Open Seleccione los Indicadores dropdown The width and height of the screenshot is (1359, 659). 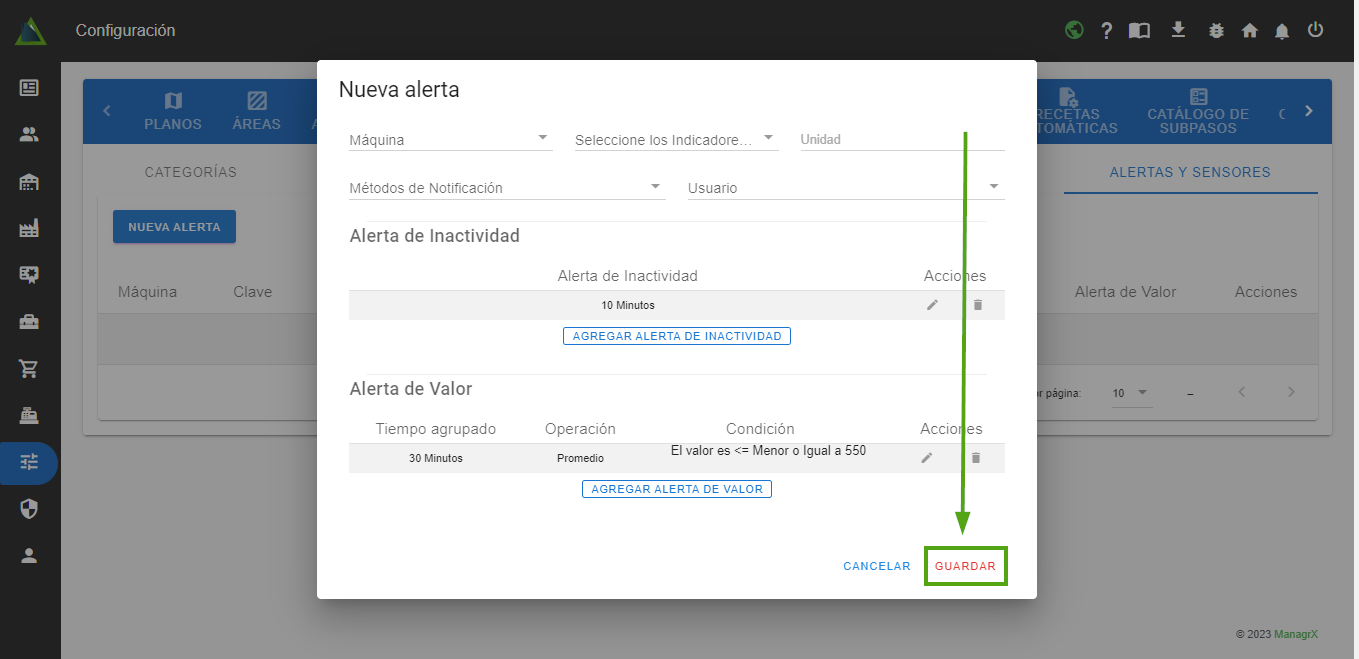pos(676,139)
